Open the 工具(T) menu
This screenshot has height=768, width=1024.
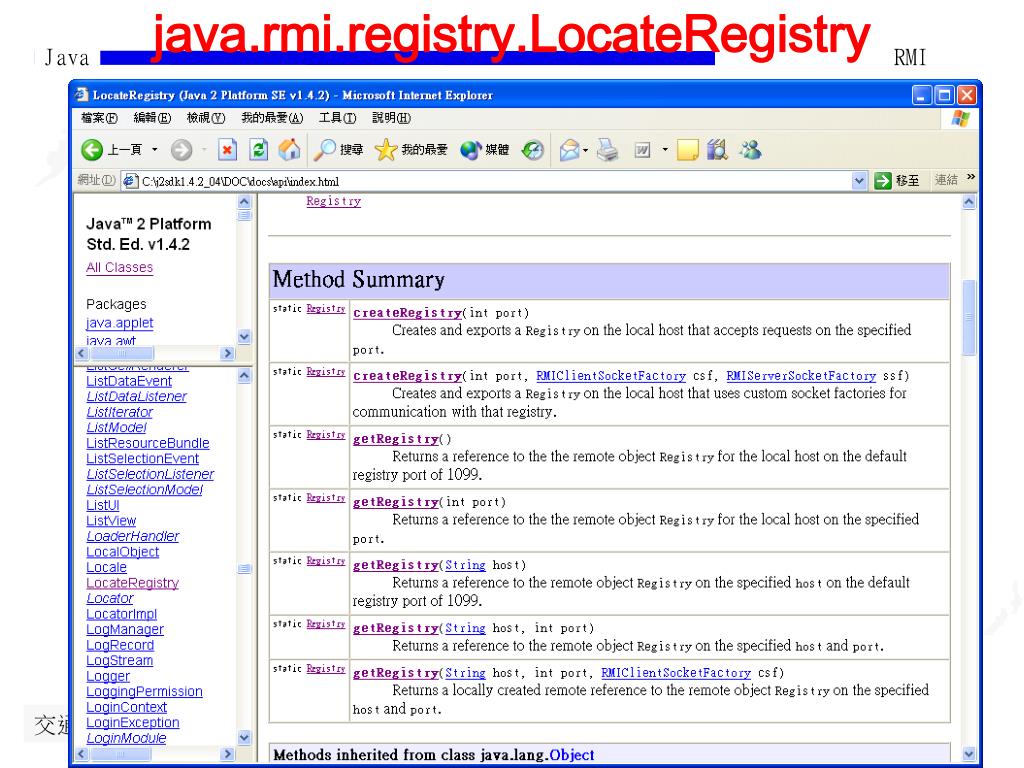(338, 118)
